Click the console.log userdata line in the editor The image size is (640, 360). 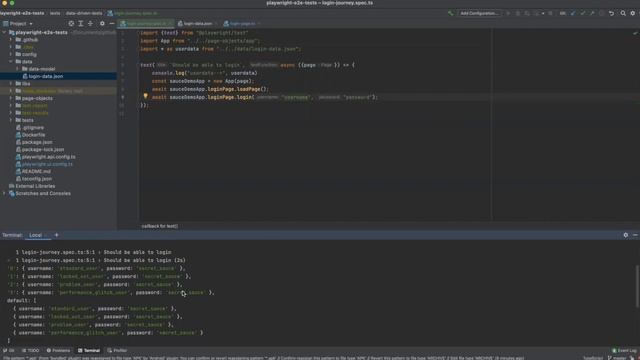coord(204,73)
